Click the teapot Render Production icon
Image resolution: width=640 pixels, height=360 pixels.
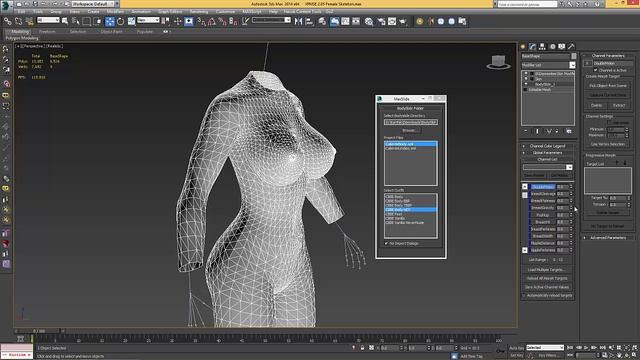pyautogui.click(x=403, y=21)
